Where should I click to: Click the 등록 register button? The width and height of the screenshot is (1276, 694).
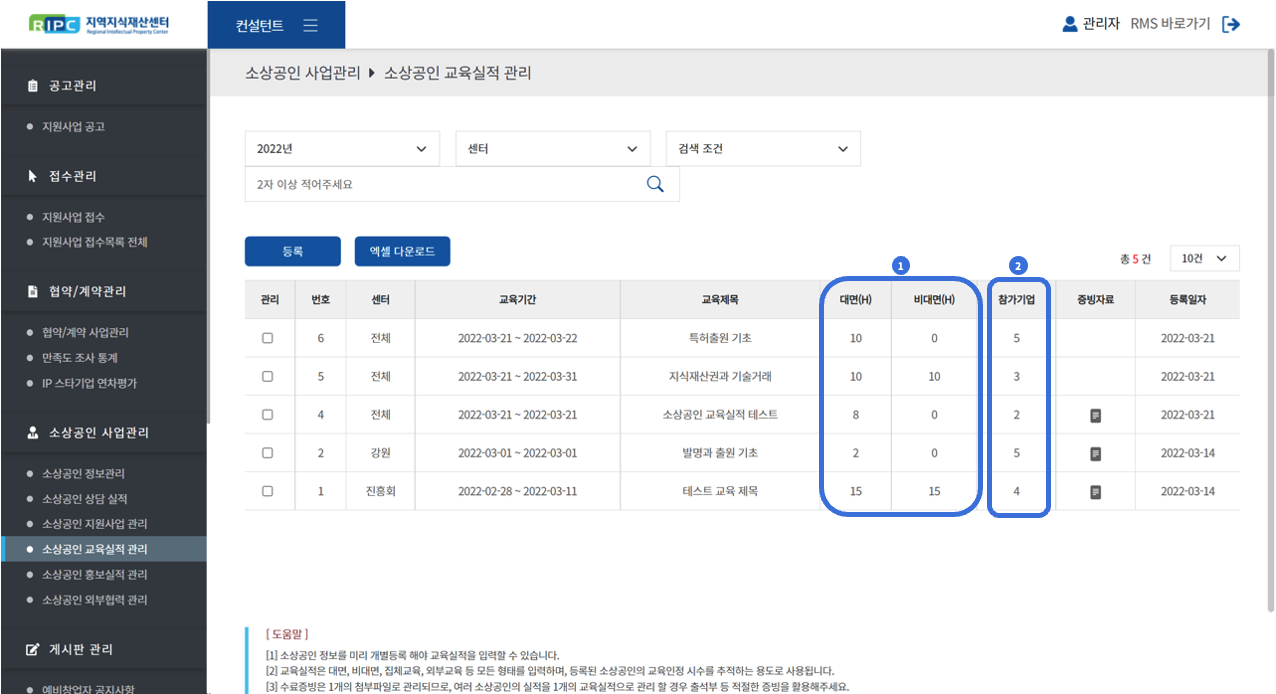(292, 252)
